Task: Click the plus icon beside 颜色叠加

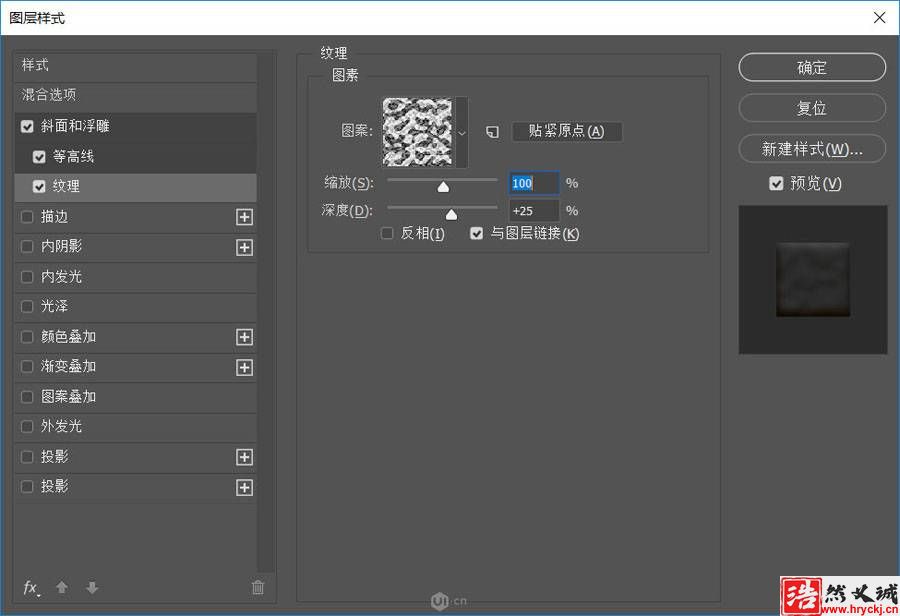Action: [245, 337]
